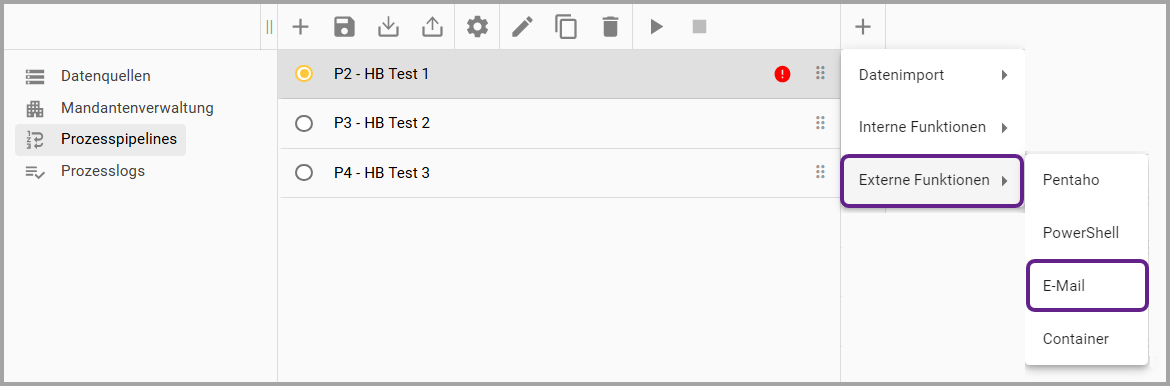Image resolution: width=1170 pixels, height=386 pixels.
Task: Expand the Interne Funktionen submenu
Action: coord(933,128)
